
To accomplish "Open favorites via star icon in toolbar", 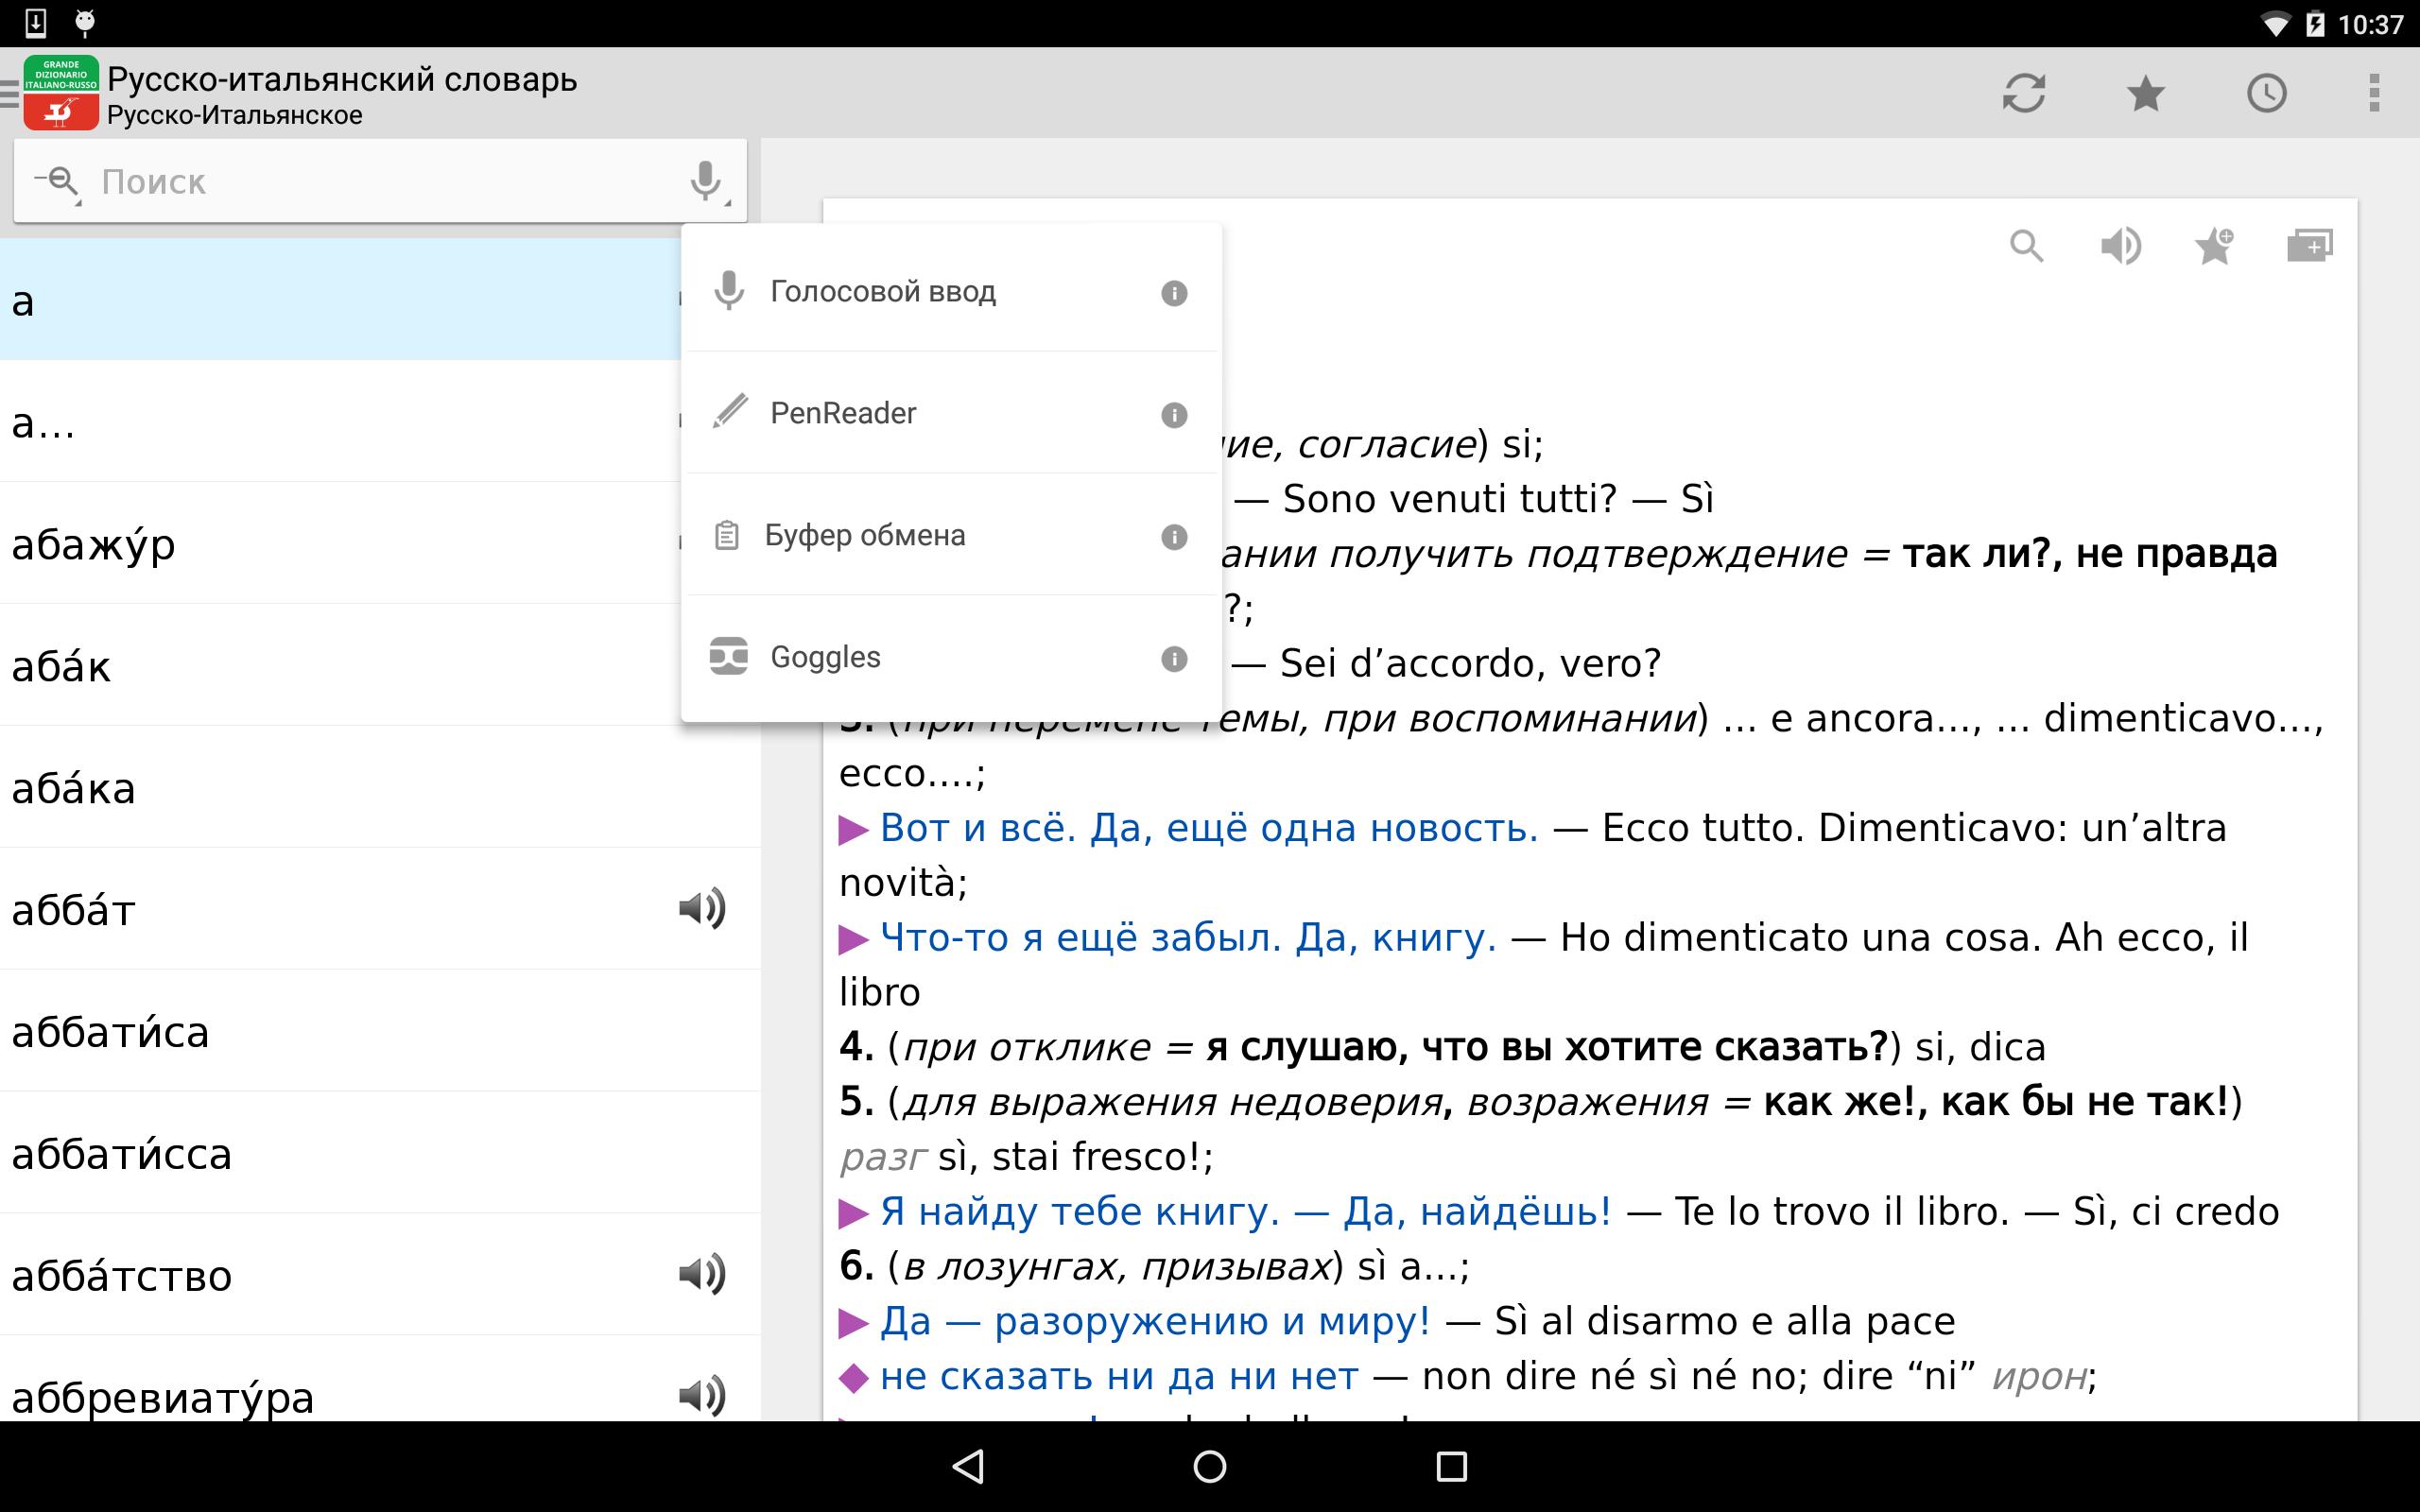I will click(2145, 93).
